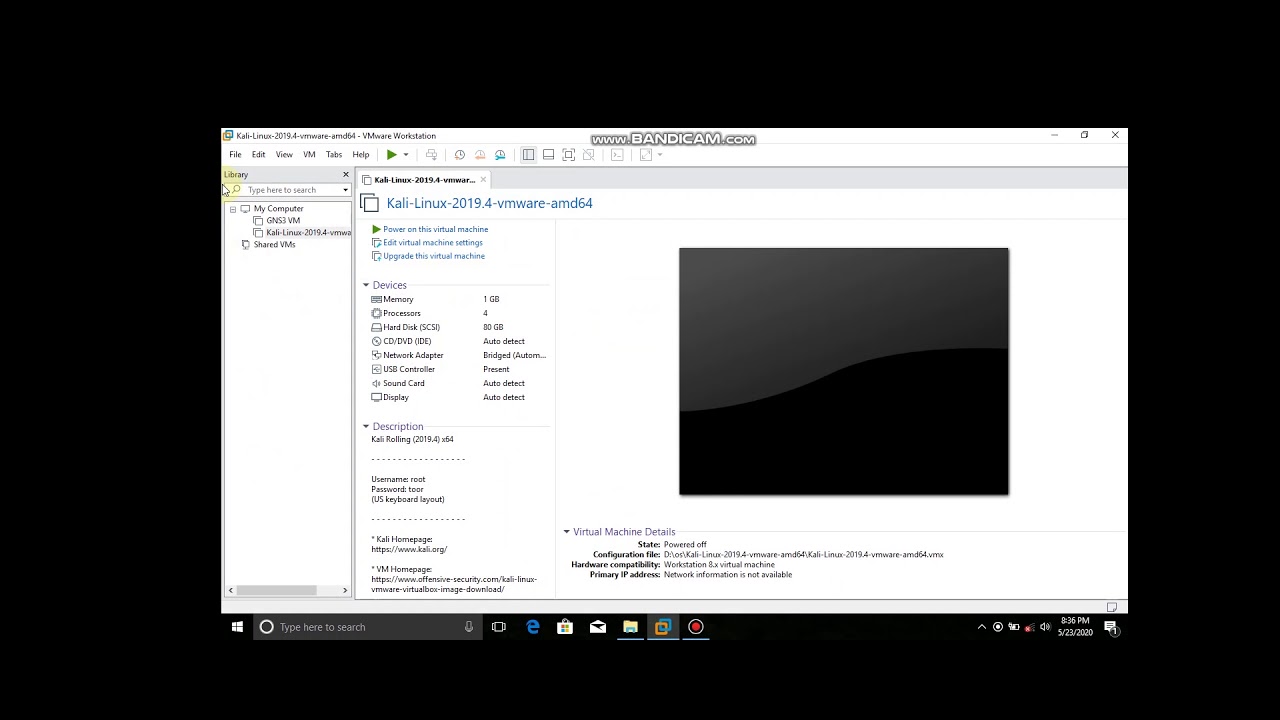Open the stretch display dropdown arrow
This screenshot has height=720, width=1280.
click(659, 155)
